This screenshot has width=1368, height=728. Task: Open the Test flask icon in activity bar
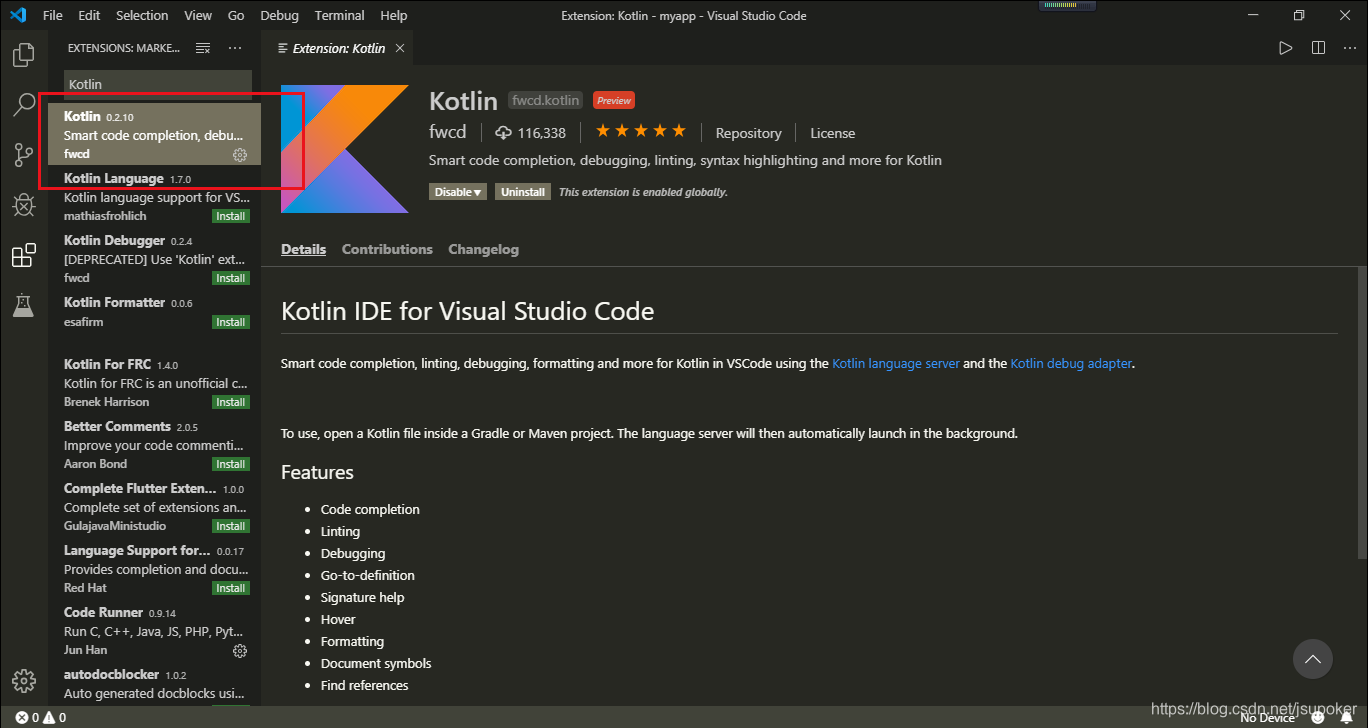point(23,306)
